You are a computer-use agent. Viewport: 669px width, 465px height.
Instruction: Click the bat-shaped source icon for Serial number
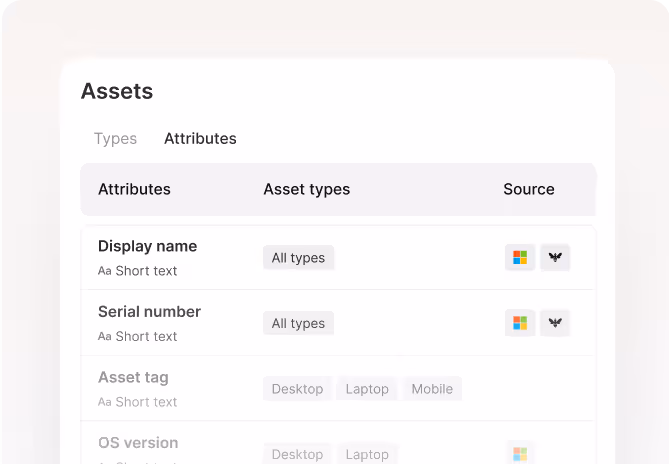(x=555, y=323)
